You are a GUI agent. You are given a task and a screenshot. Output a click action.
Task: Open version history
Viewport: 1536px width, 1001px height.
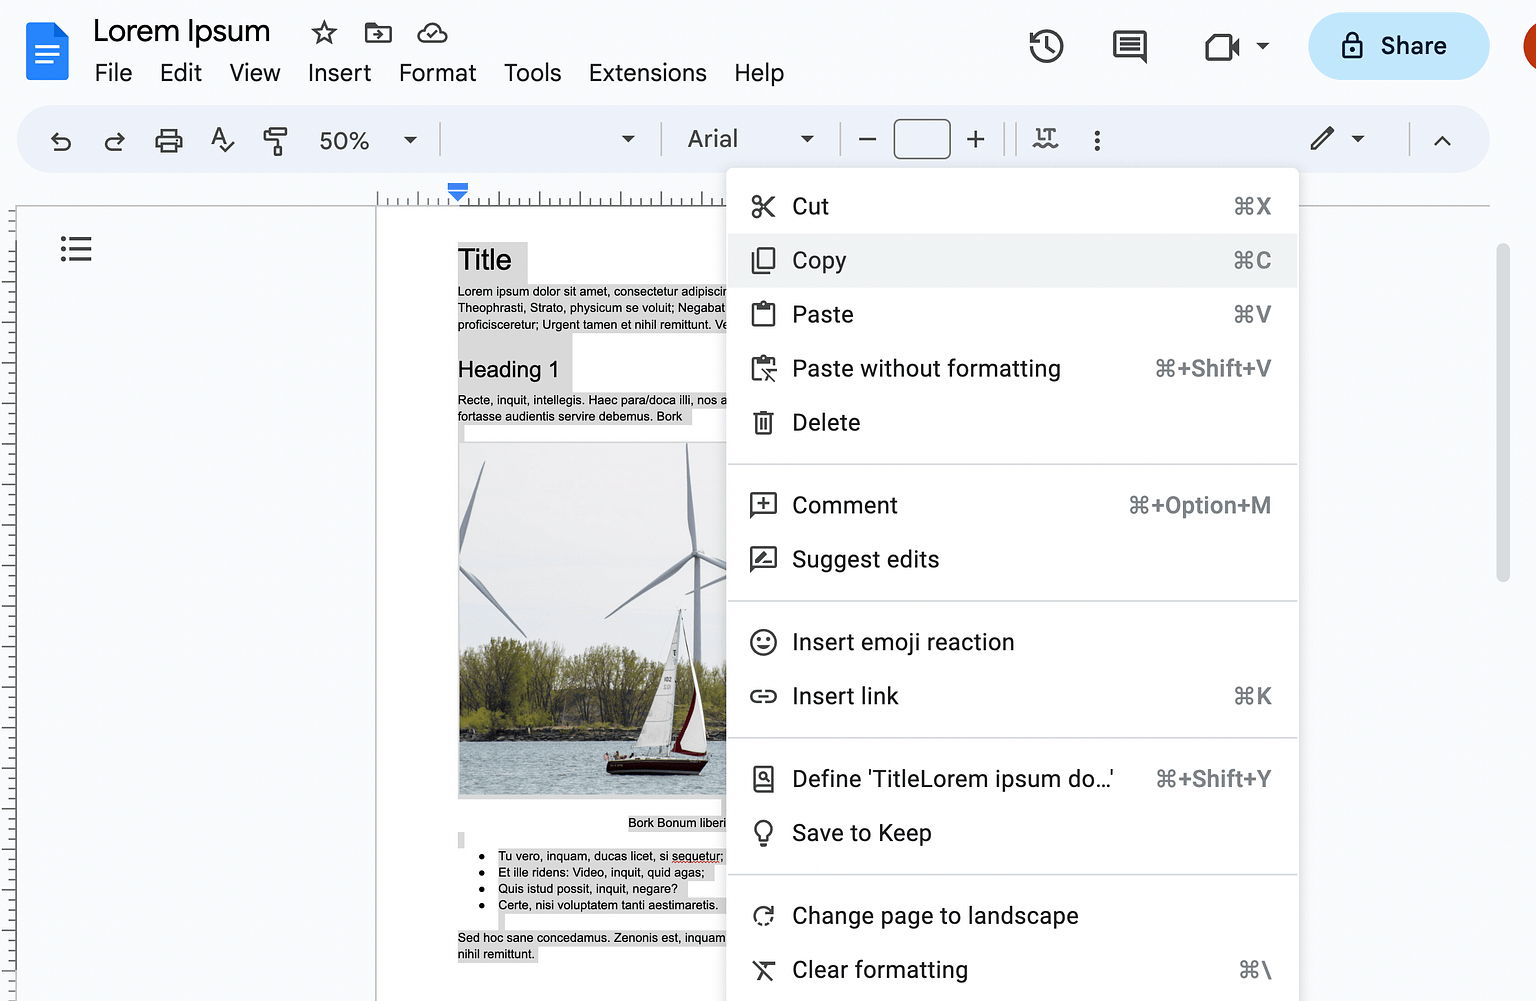(x=1046, y=46)
